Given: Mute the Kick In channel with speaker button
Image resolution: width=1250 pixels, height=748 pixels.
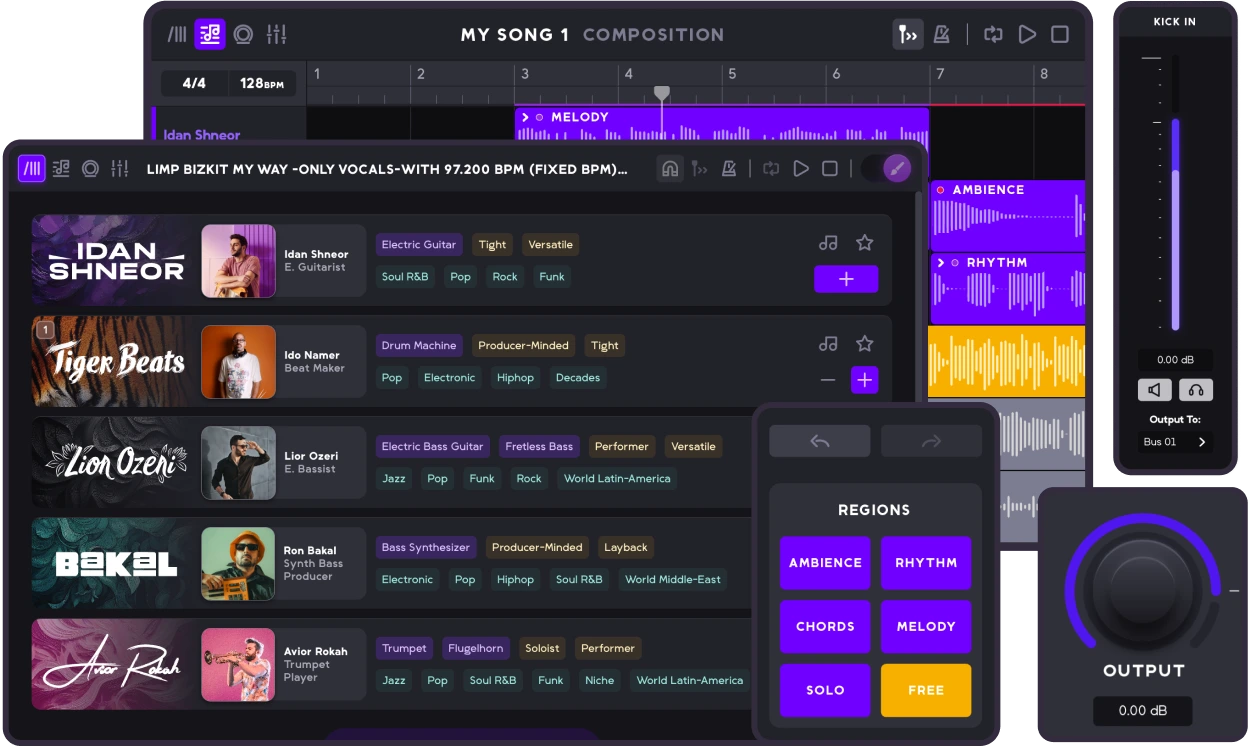Looking at the screenshot, I should click(x=1154, y=390).
